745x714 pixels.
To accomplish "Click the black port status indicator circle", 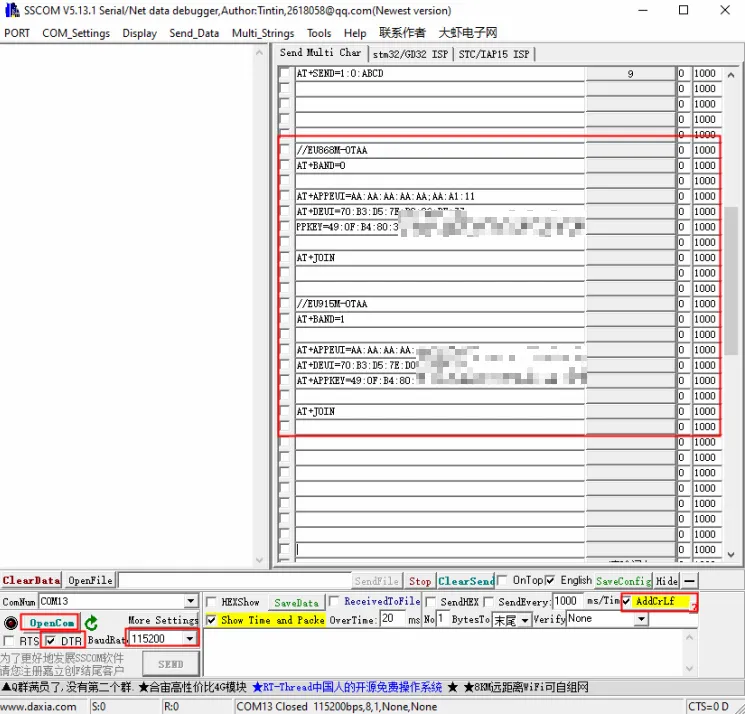I will tap(10, 623).
